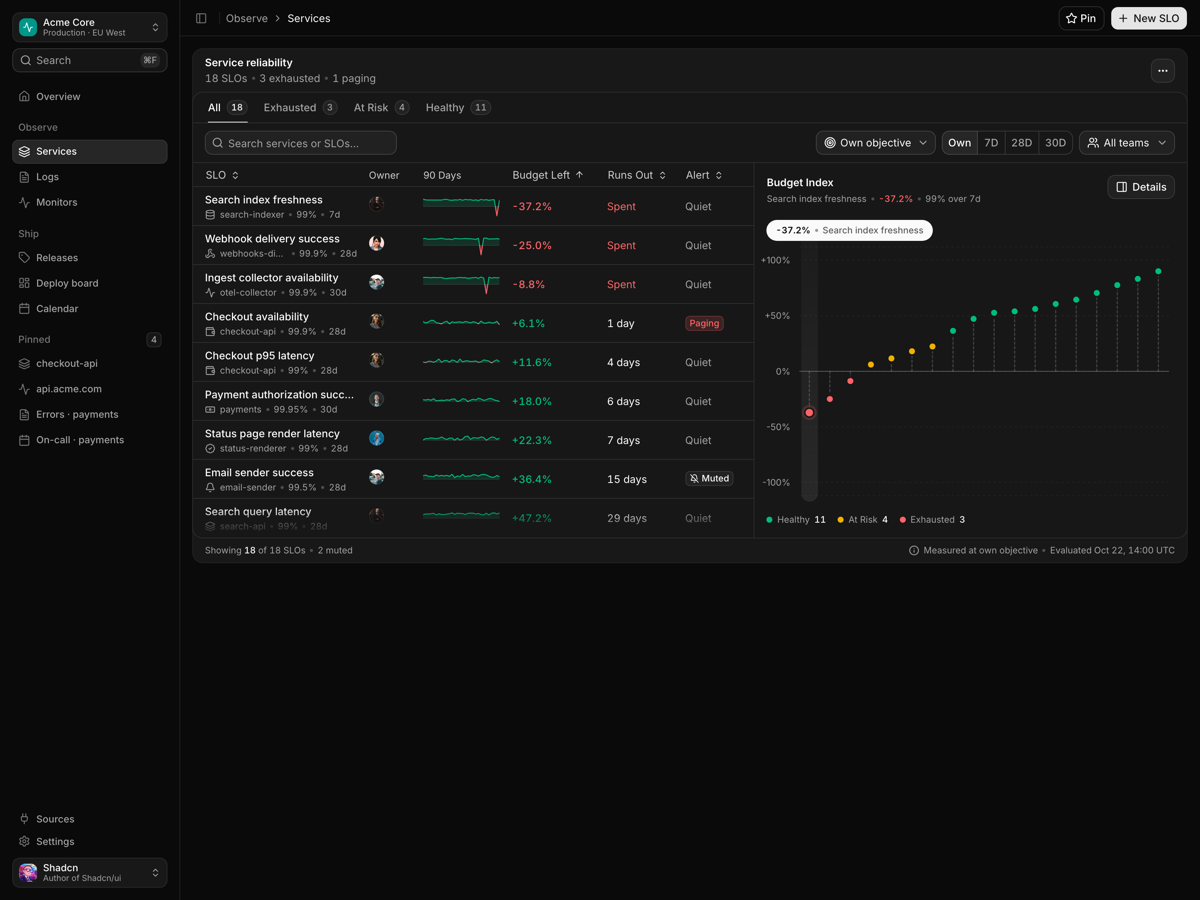Click the highlighted red point on Budget Index chart

[809, 413]
